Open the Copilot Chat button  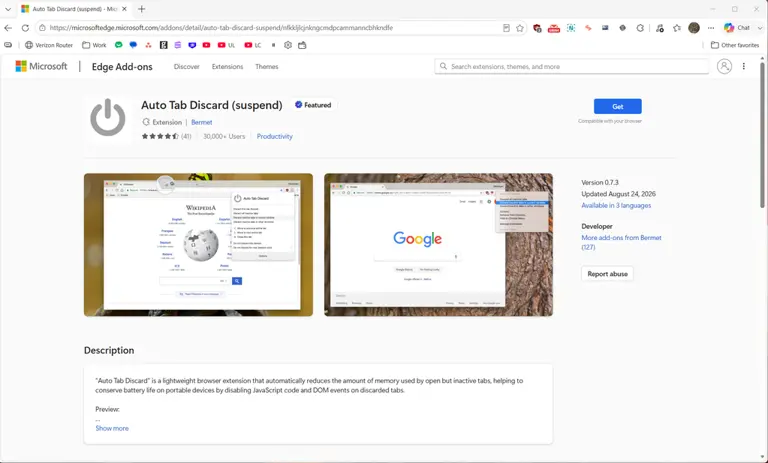coord(737,28)
